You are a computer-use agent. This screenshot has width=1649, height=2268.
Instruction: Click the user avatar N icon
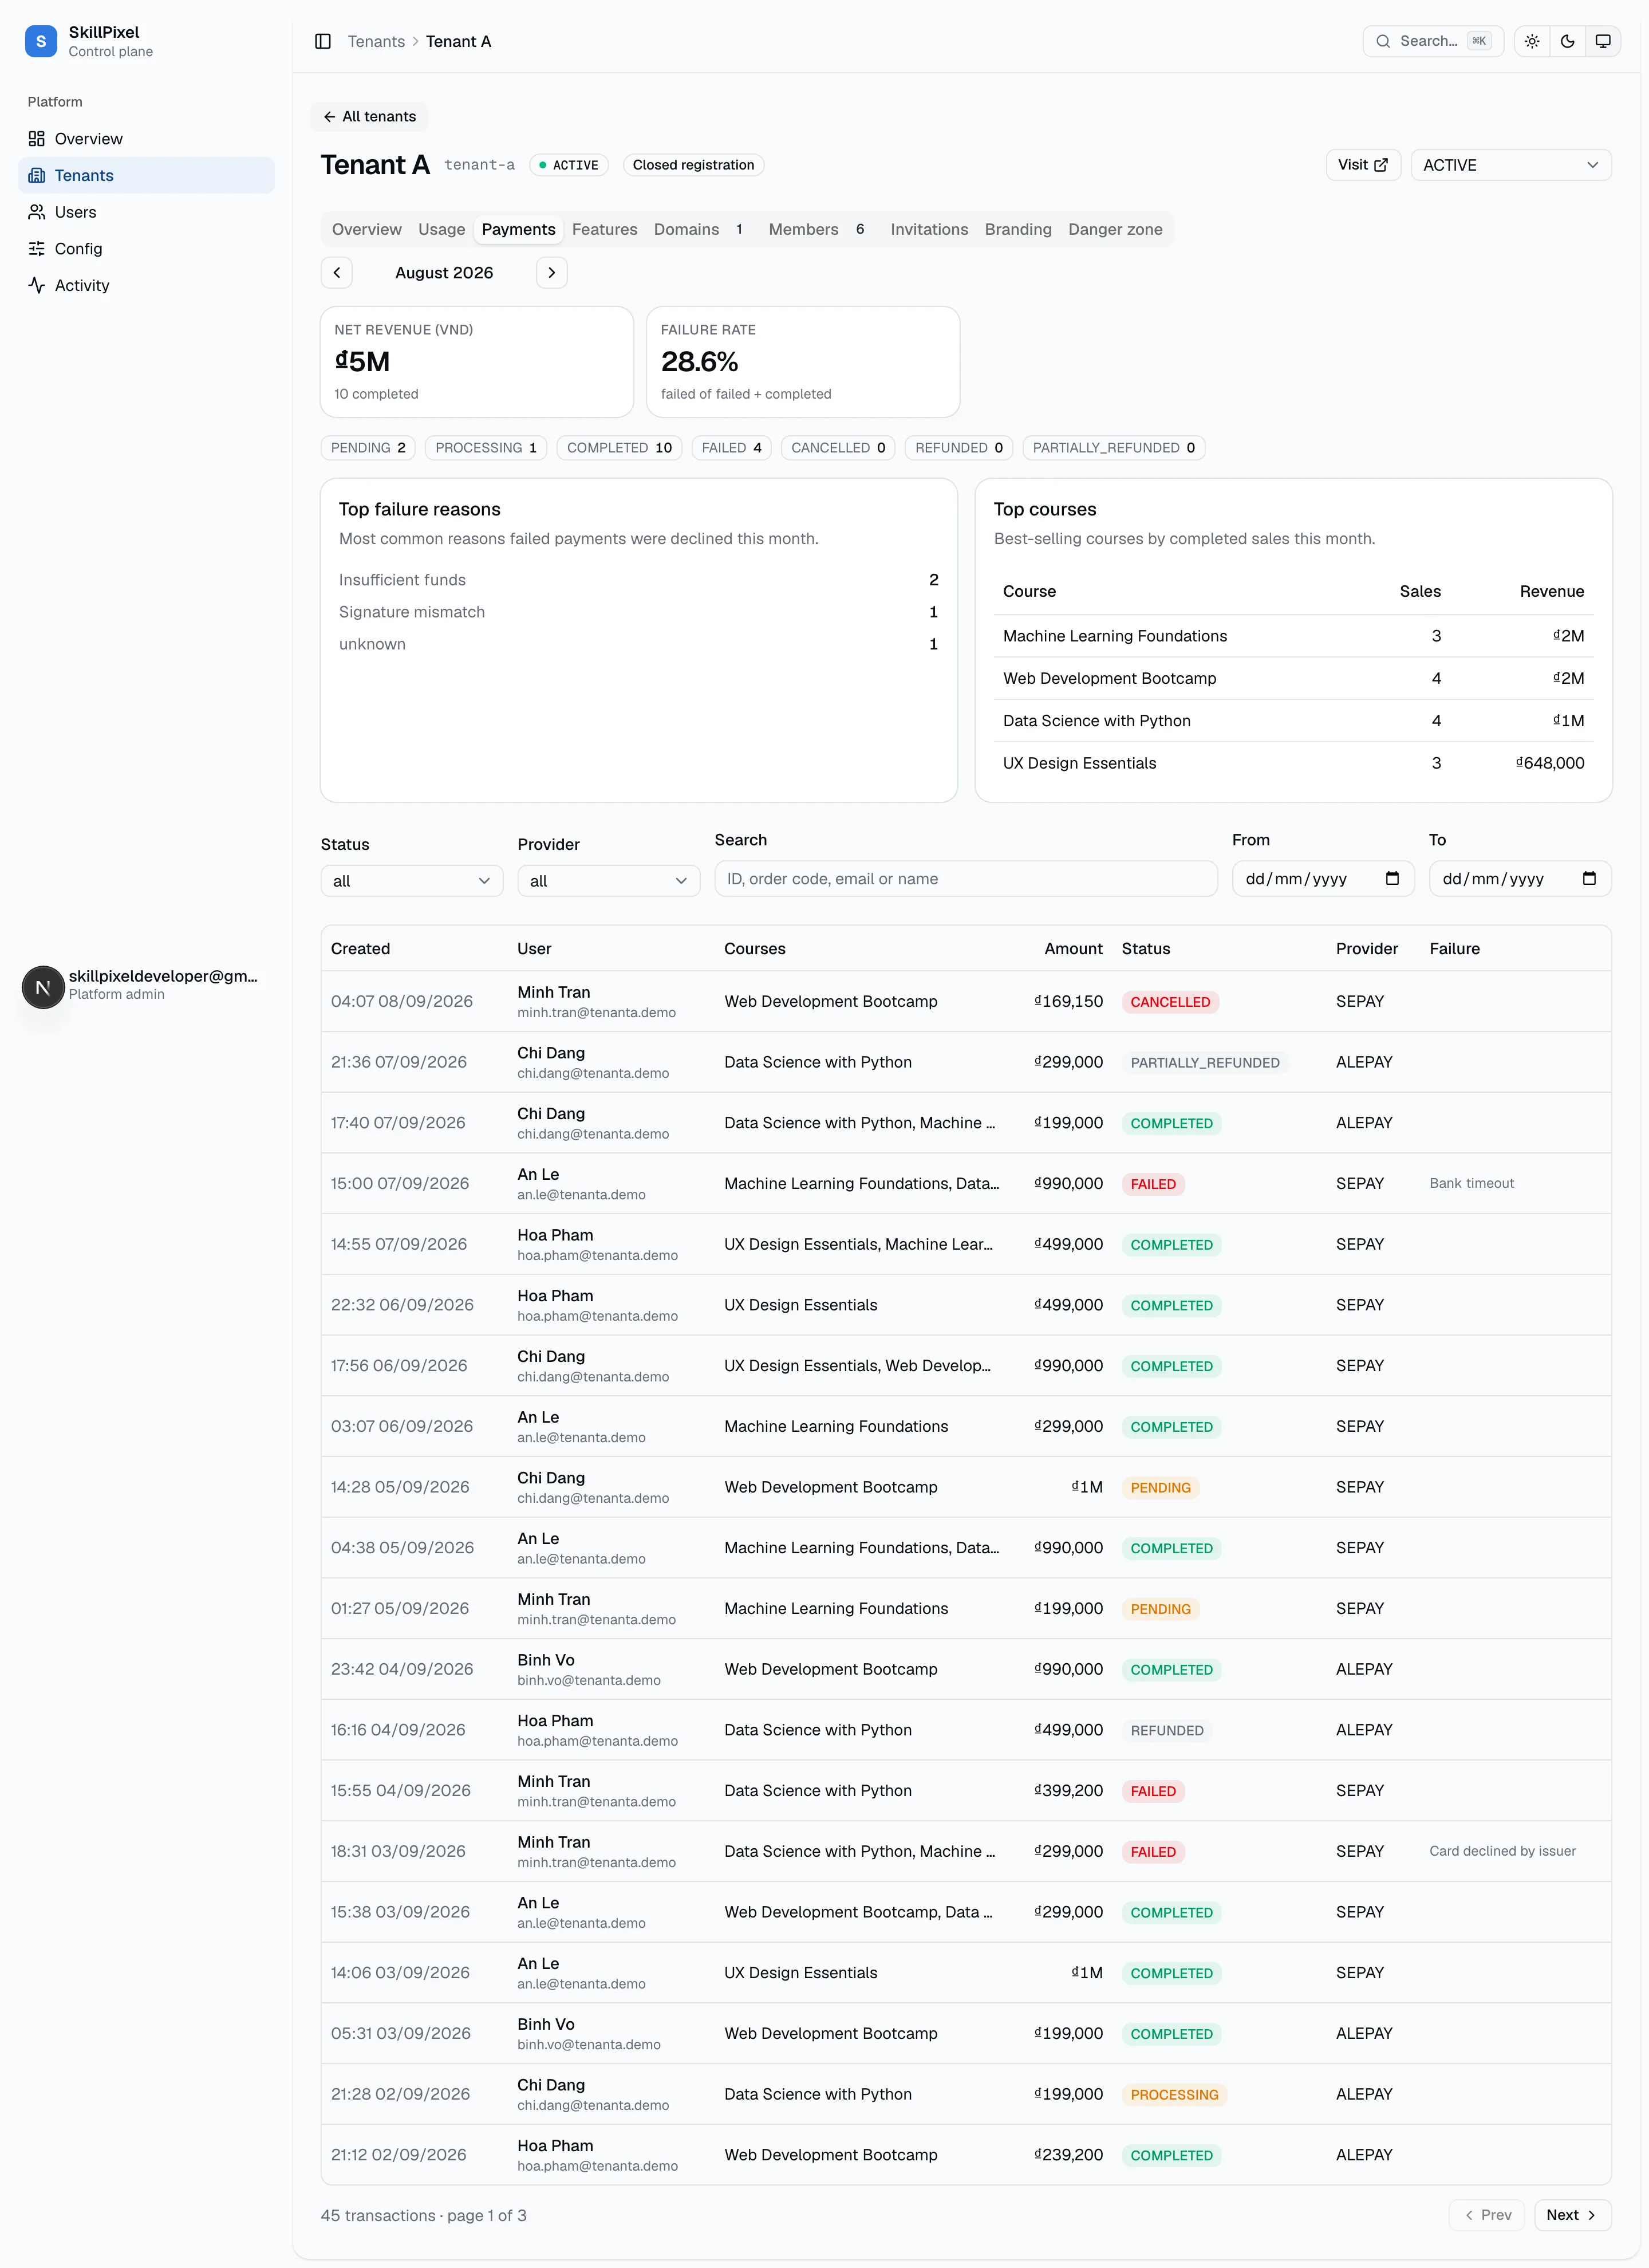tap(43, 987)
